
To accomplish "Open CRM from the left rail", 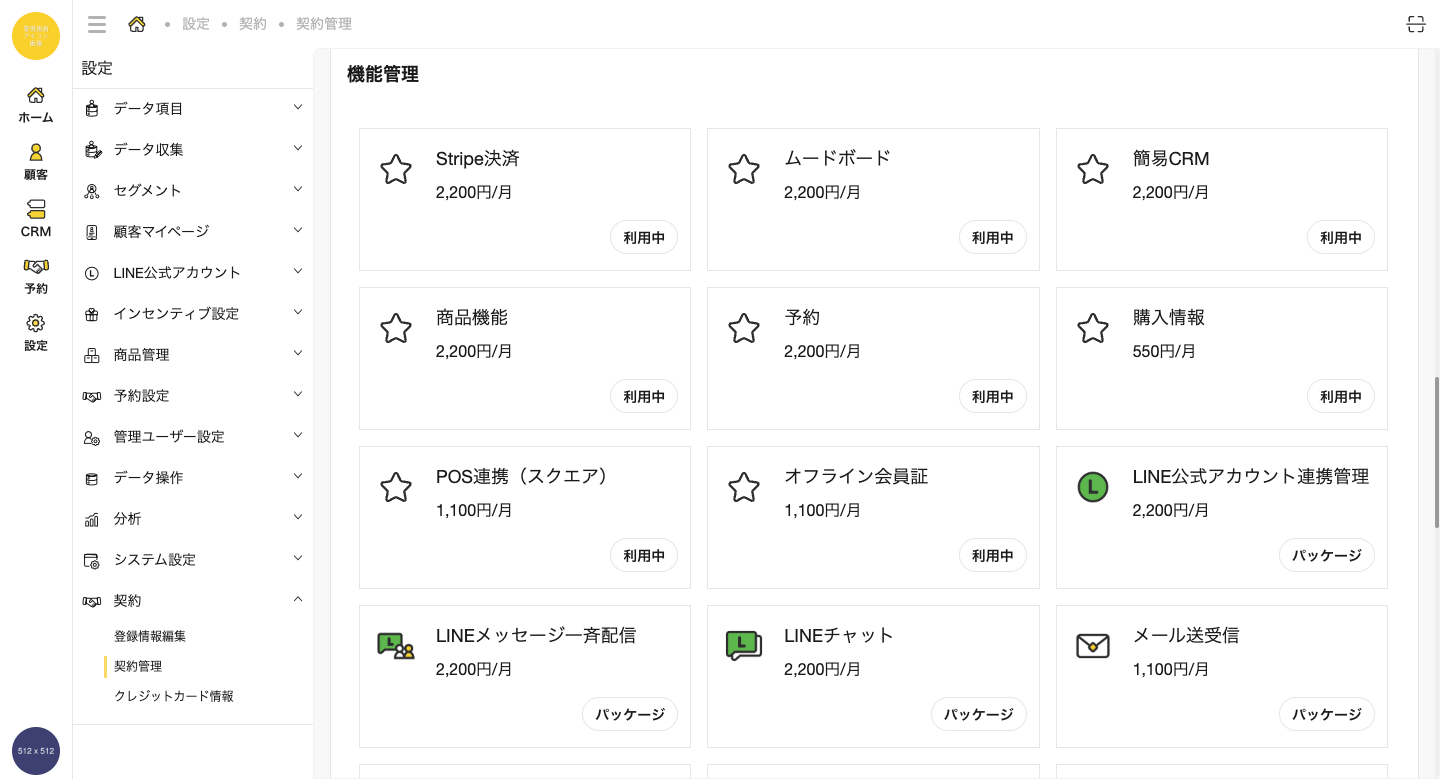I will pyautogui.click(x=36, y=218).
